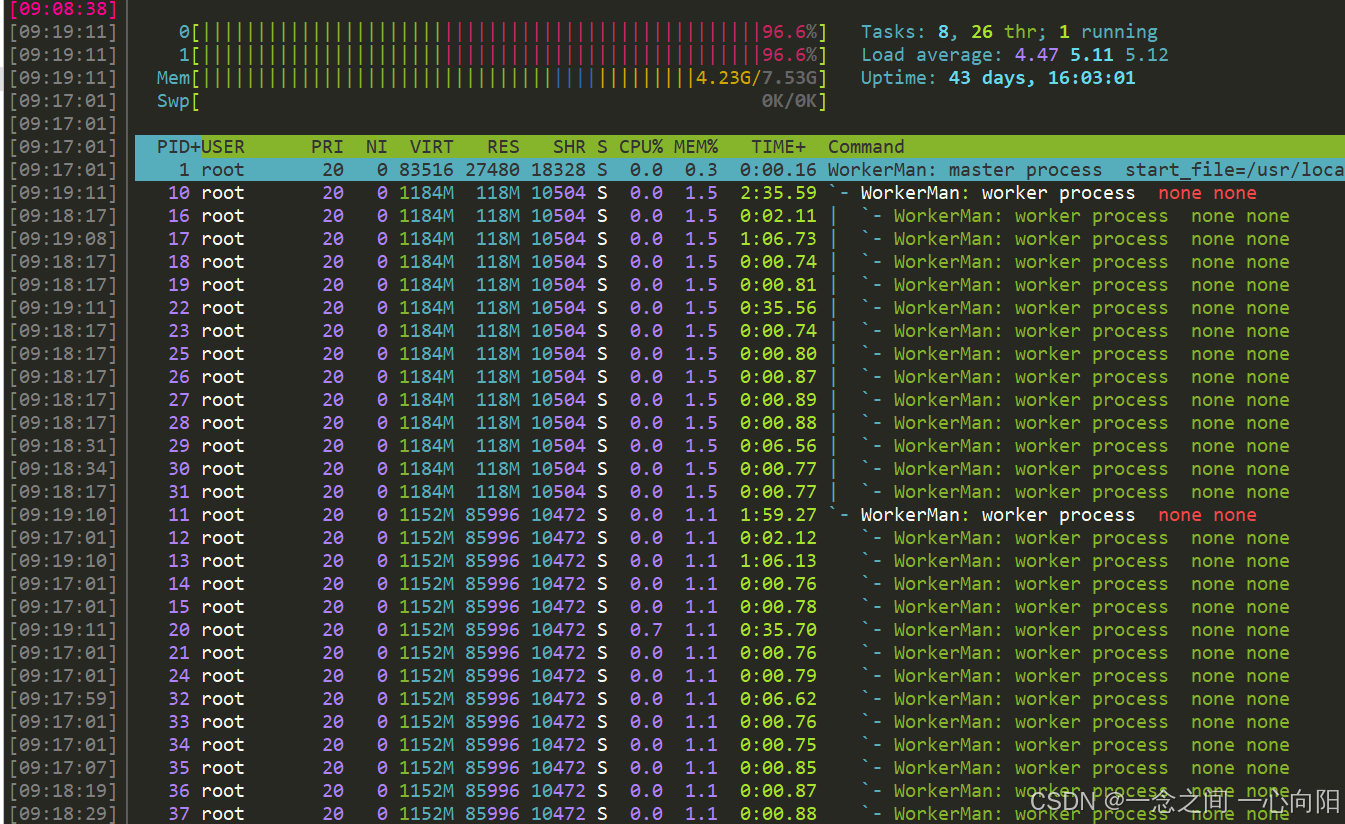This screenshot has width=1345, height=824.
Task: Sort processes by the PID column header
Action: tap(178, 147)
